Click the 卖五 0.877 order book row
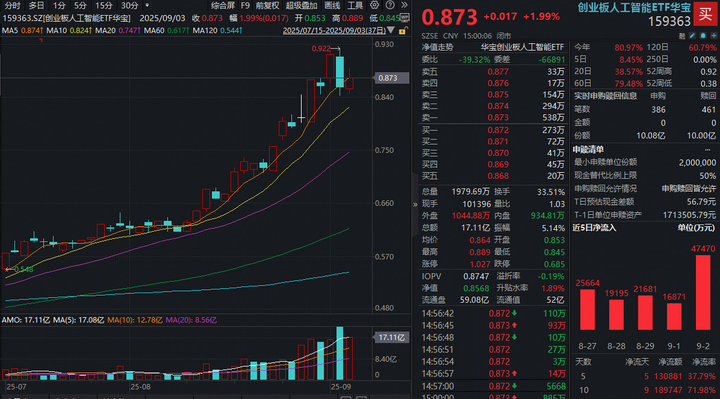The image size is (720, 399). pyautogui.click(x=493, y=72)
